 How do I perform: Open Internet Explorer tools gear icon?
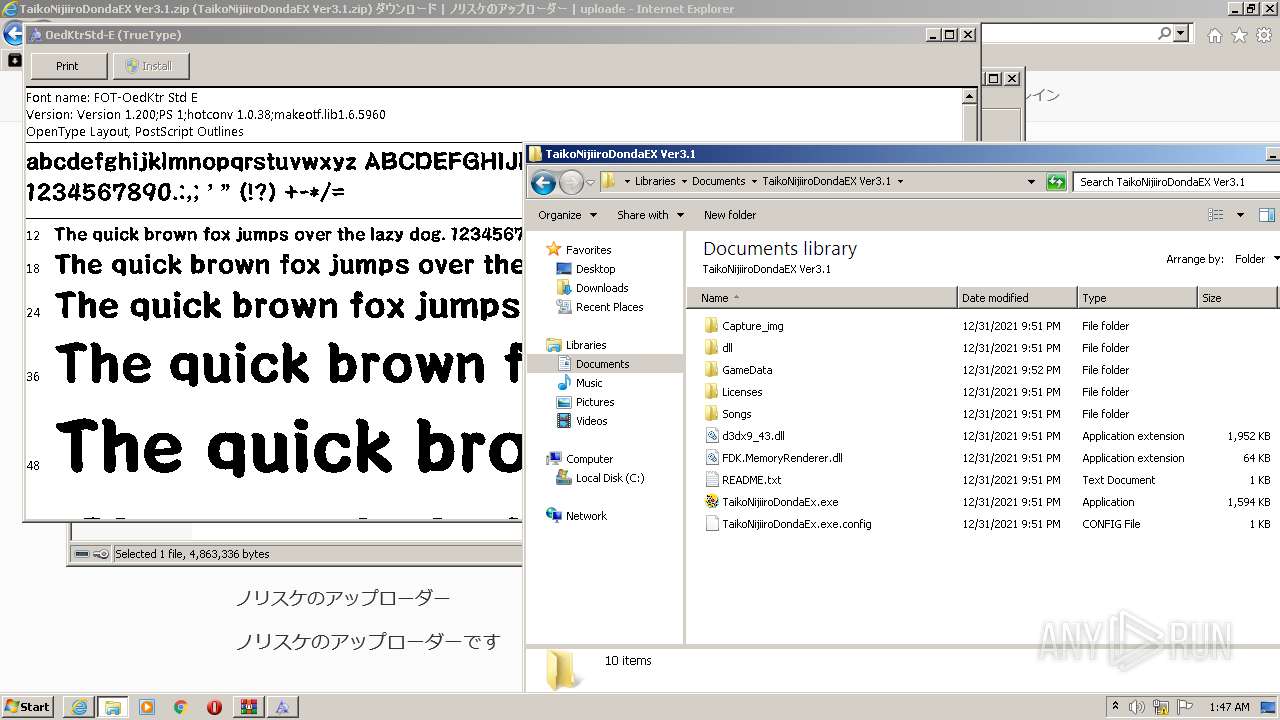[x=1264, y=35]
